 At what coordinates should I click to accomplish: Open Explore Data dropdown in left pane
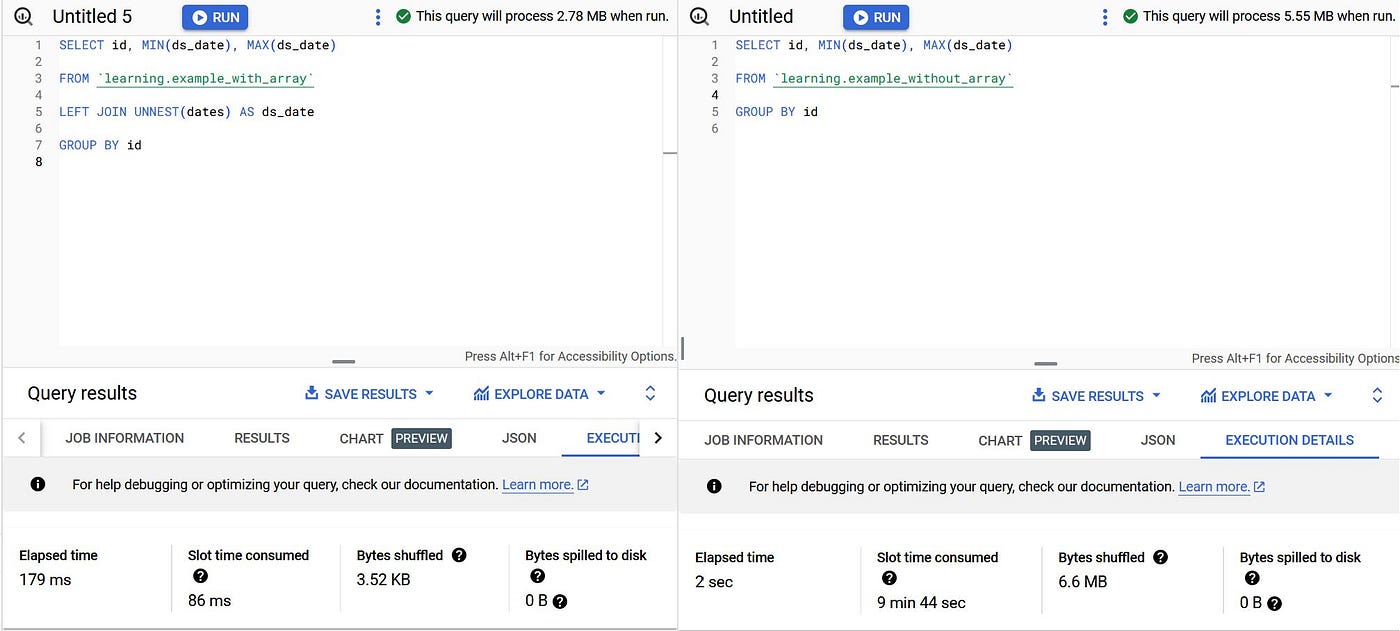[x=540, y=394]
